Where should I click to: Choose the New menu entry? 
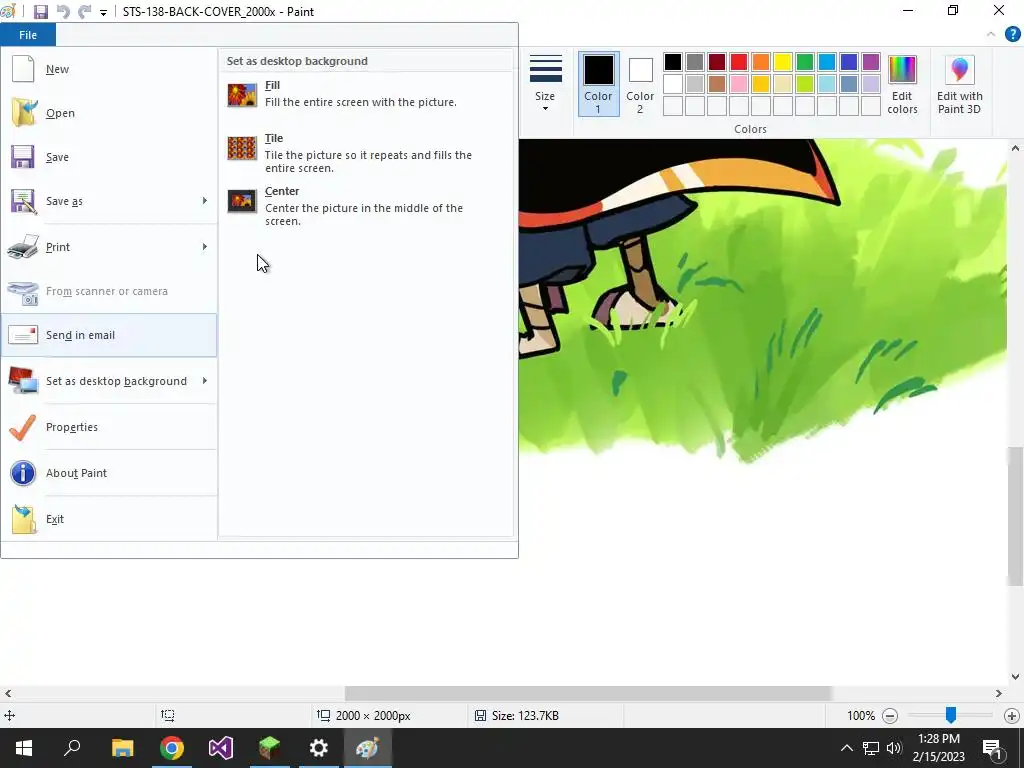tap(109, 69)
